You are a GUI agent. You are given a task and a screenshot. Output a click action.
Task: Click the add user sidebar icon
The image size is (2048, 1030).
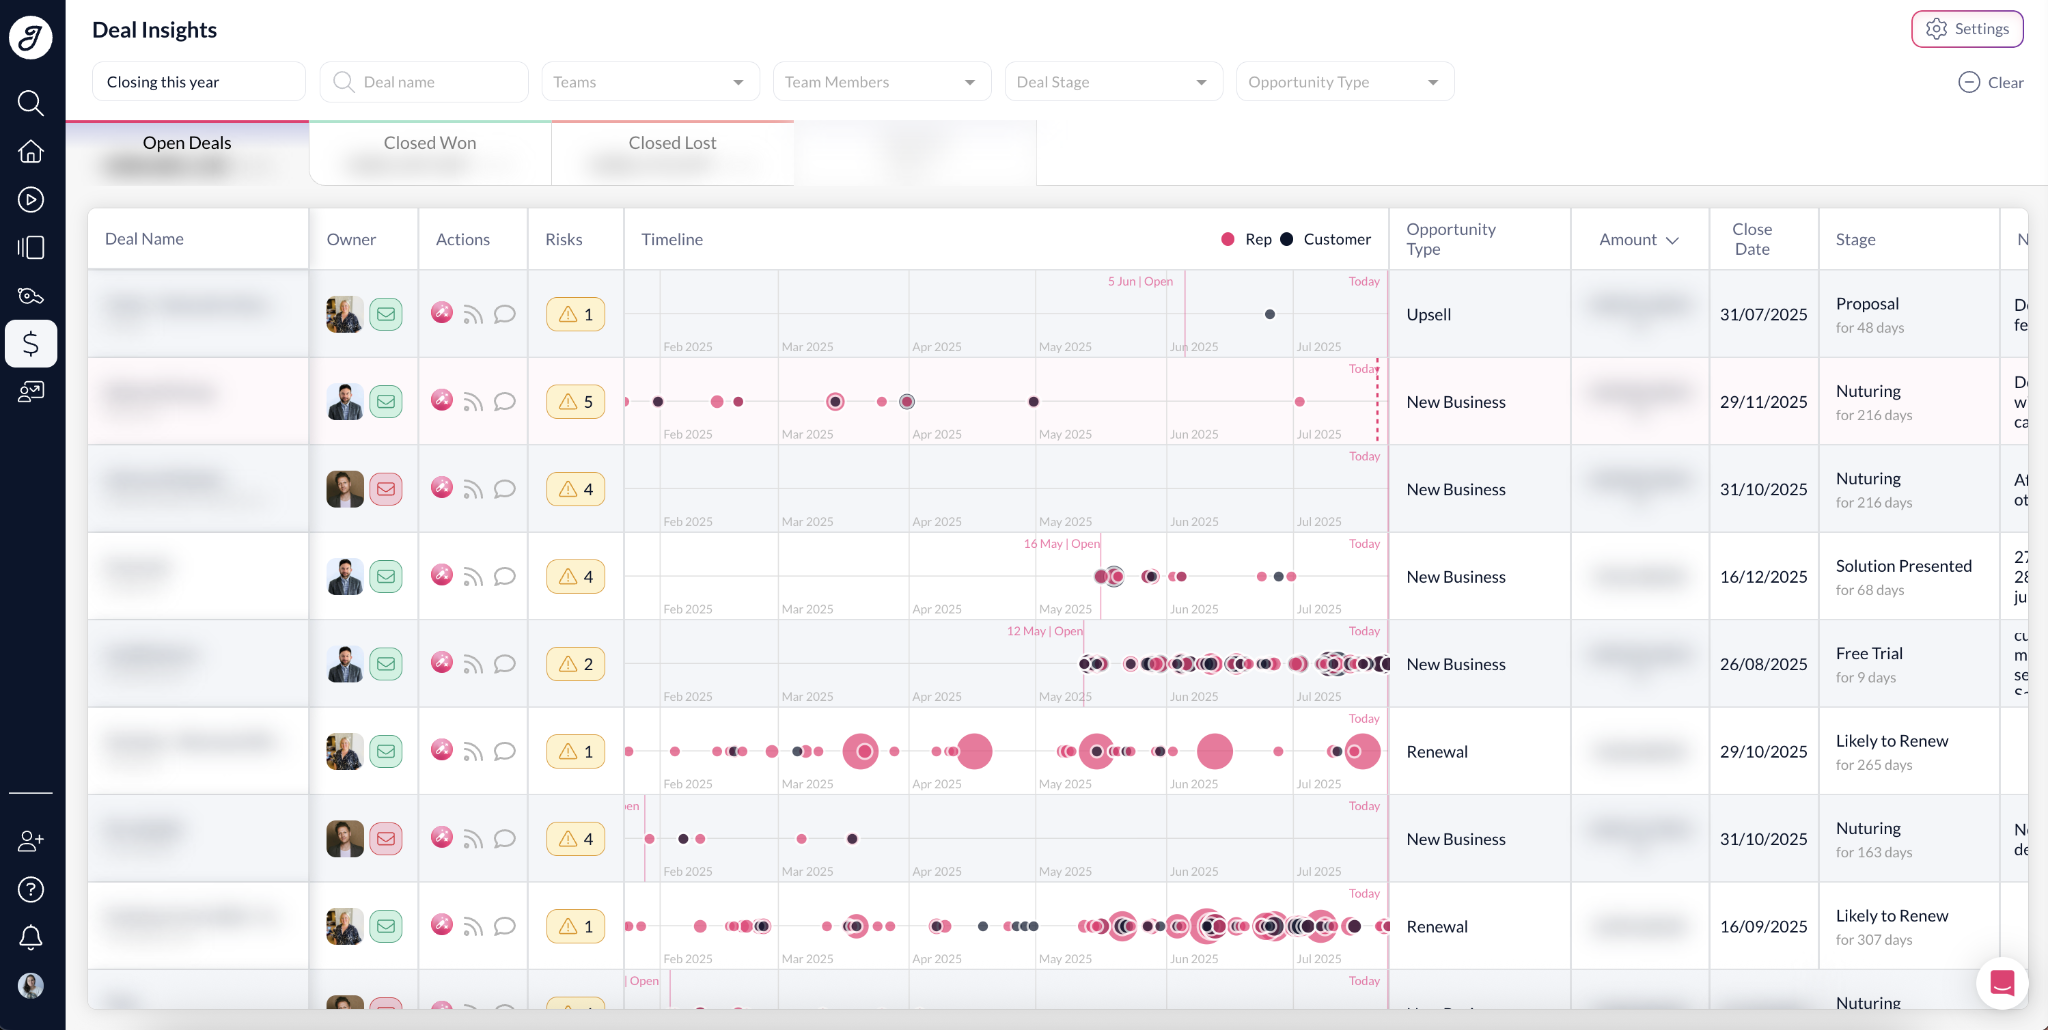click(x=31, y=841)
